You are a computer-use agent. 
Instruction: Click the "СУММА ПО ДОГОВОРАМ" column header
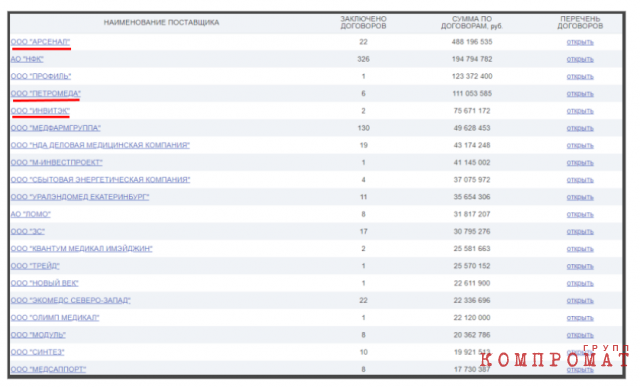[472, 22]
